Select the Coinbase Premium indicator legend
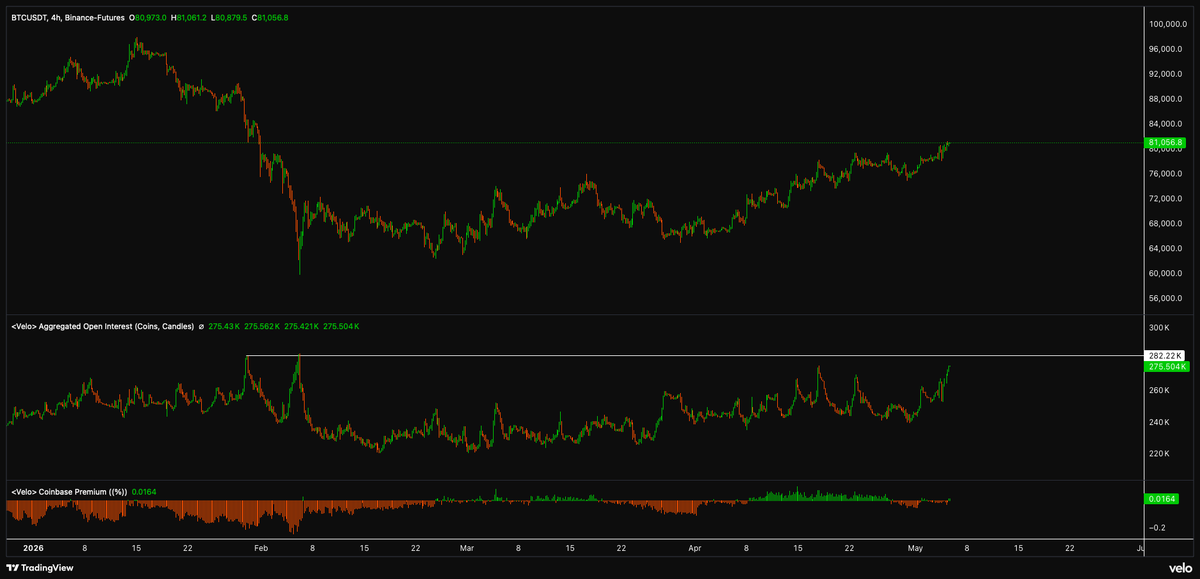Viewport: 1200px width, 579px height. (x=67, y=491)
